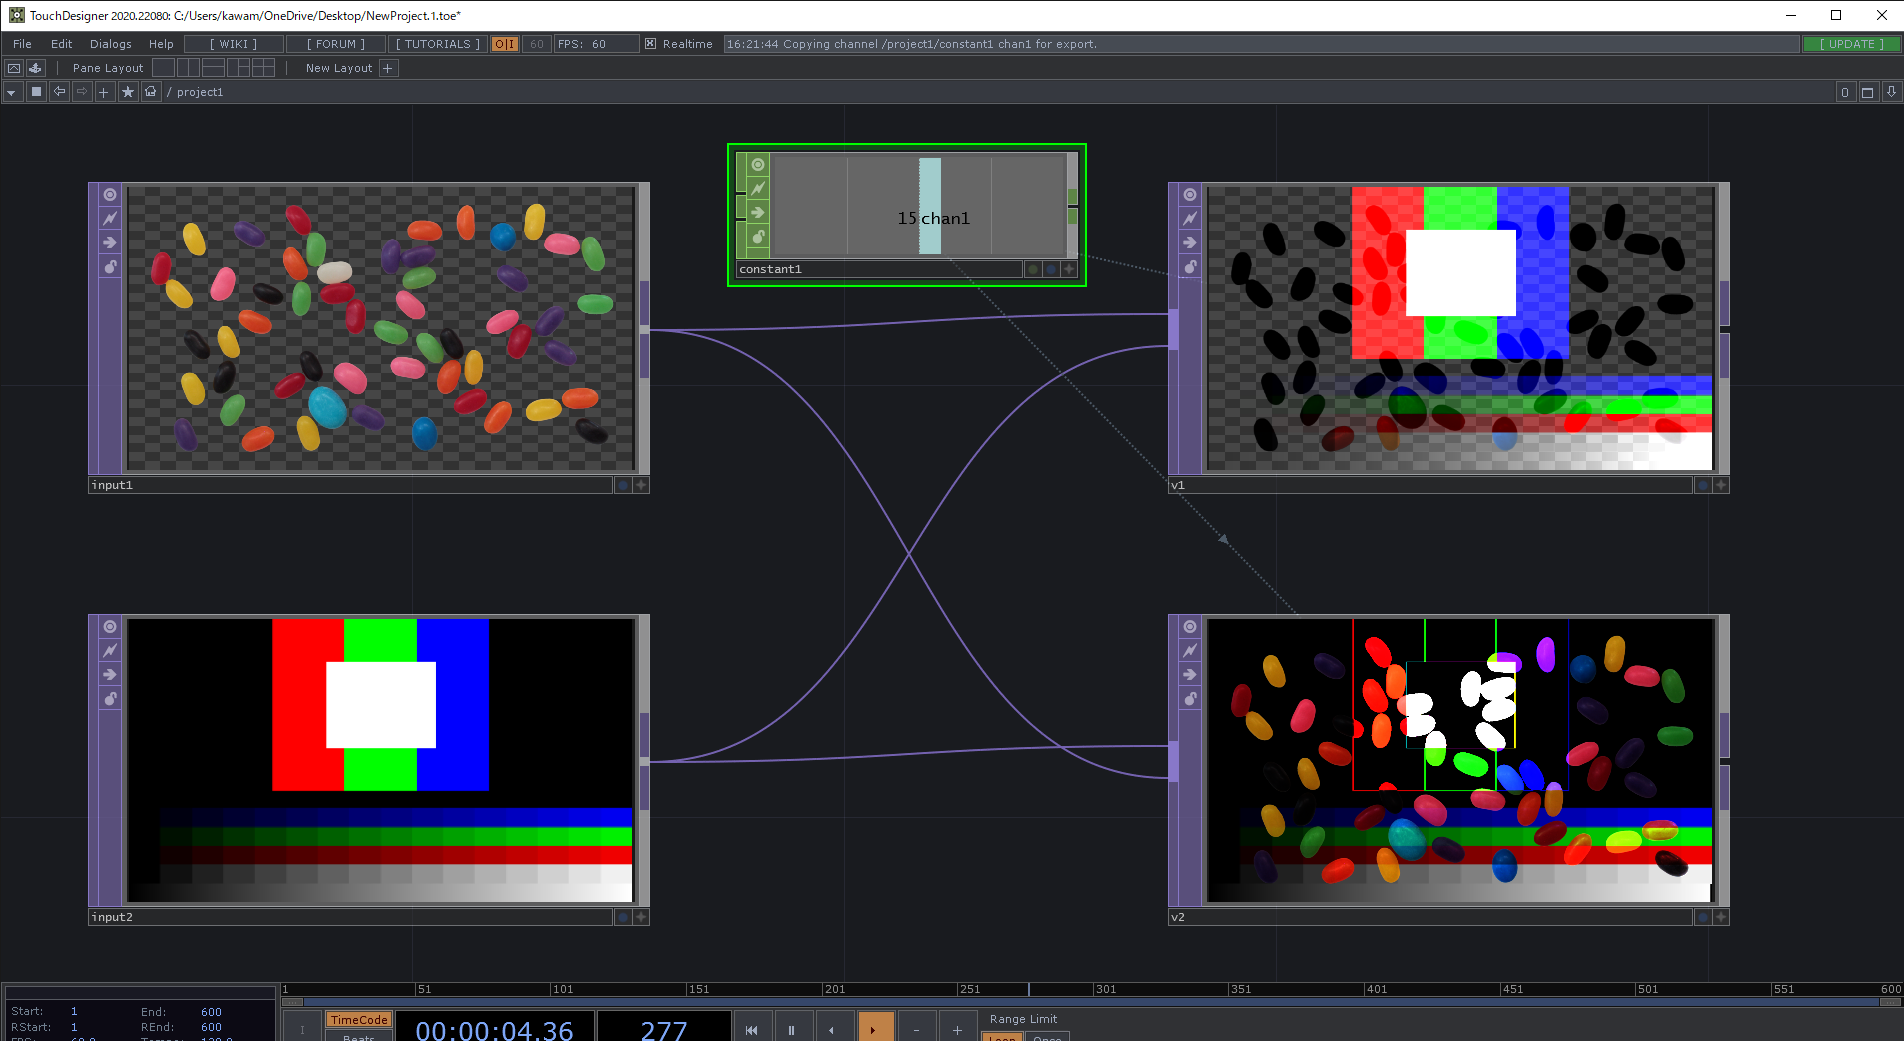Click the current frame number 277
Screen dimensions: 1904x1041
click(x=664, y=1030)
